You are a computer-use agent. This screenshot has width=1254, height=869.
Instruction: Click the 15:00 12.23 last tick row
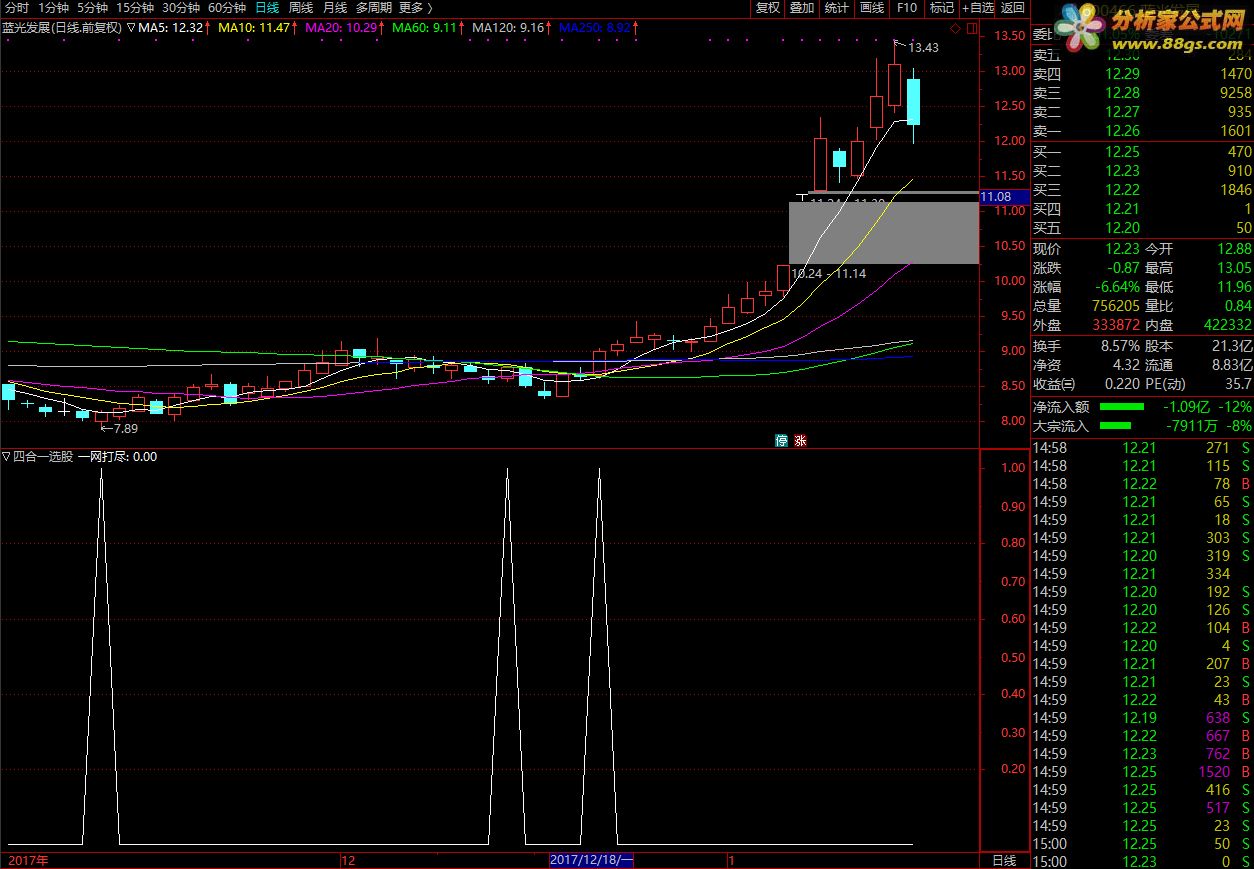click(x=1141, y=862)
